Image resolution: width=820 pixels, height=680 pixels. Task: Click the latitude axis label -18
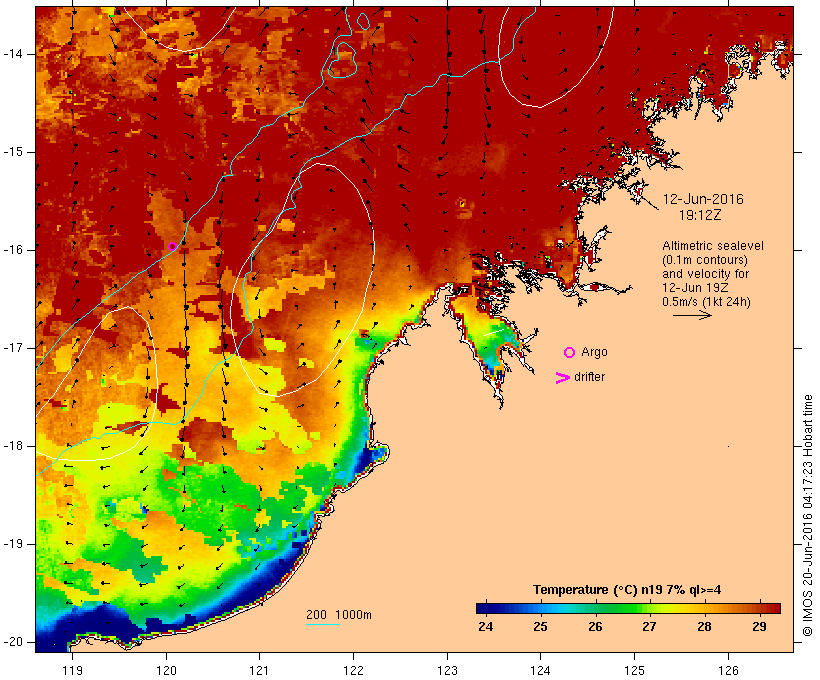point(13,446)
